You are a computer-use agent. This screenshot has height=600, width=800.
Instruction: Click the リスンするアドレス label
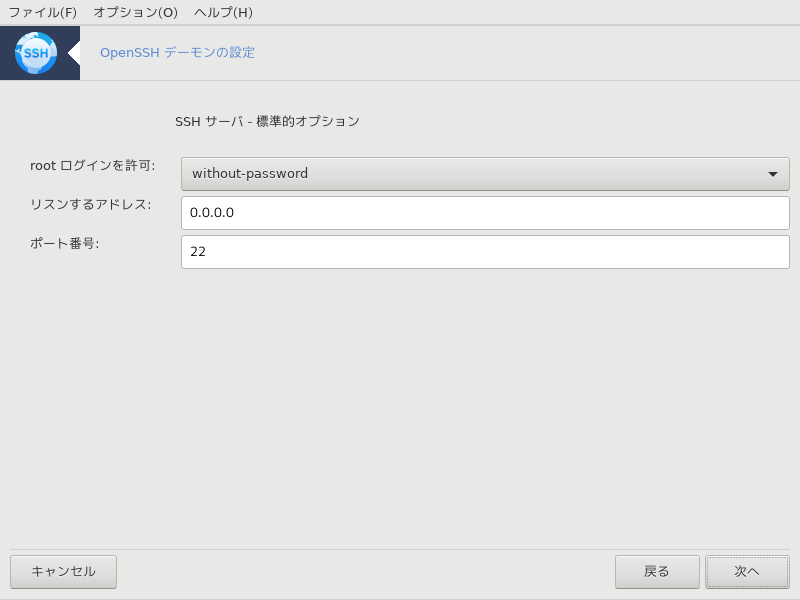(x=90, y=205)
